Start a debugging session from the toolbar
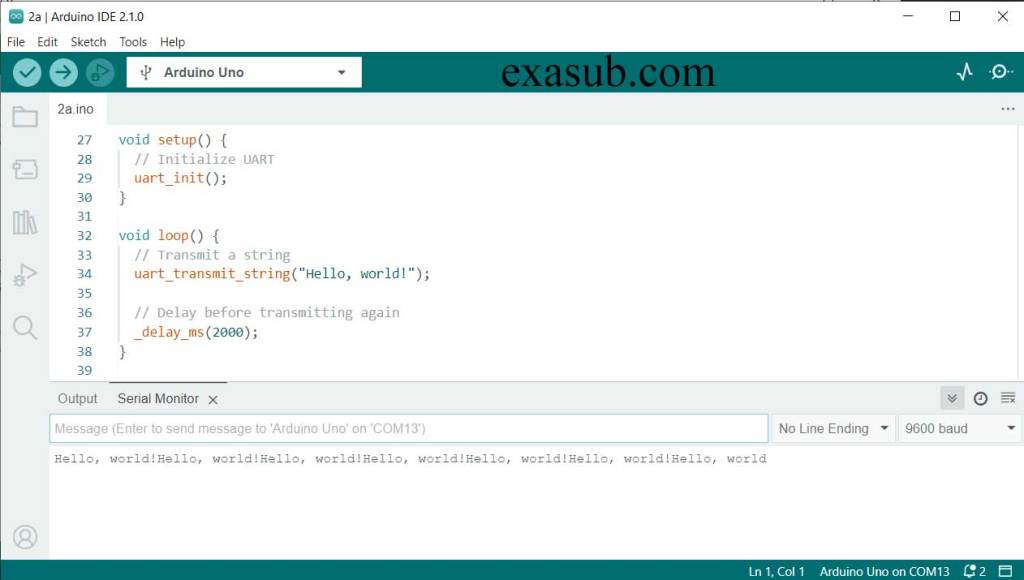This screenshot has width=1024, height=580. tap(99, 72)
